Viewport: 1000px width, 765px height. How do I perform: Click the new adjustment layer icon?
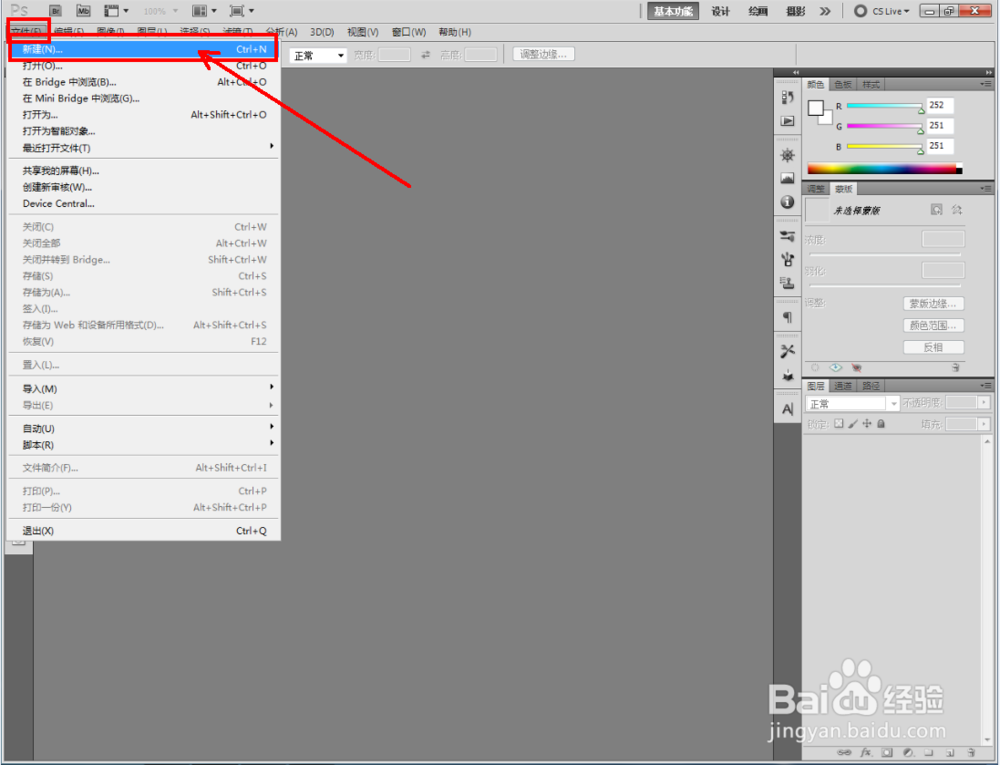click(x=908, y=752)
